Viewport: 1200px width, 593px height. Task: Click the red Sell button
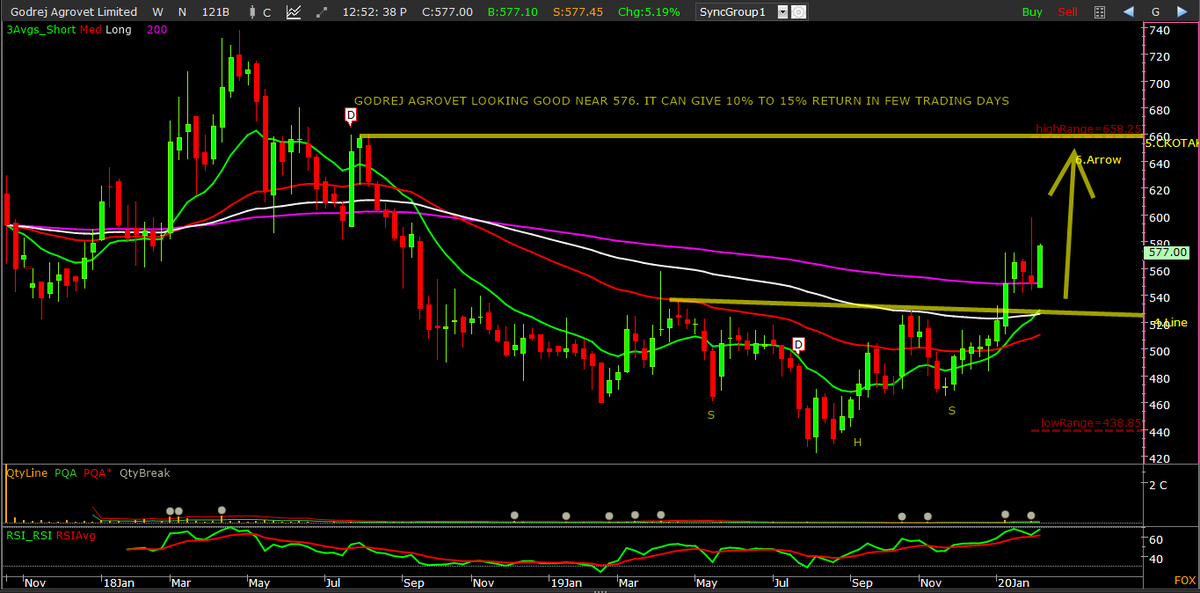click(x=1068, y=12)
